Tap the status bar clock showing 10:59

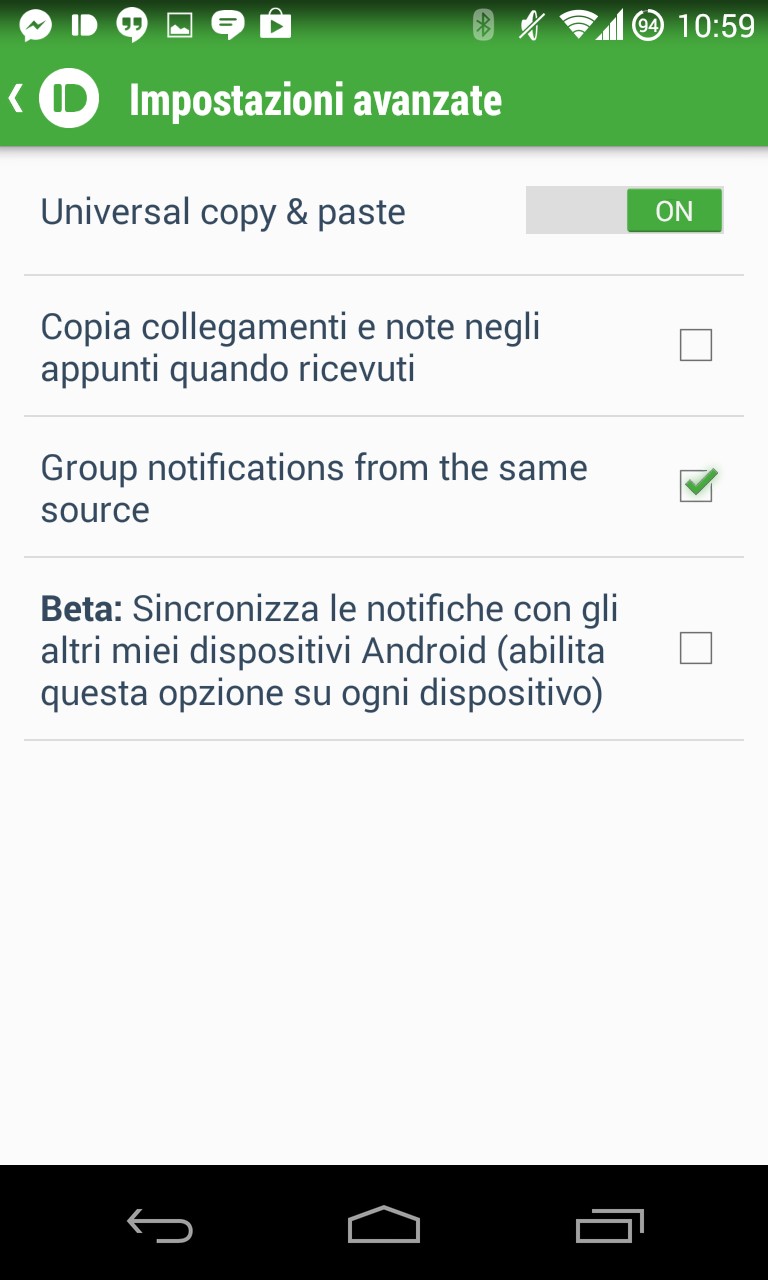point(716,25)
